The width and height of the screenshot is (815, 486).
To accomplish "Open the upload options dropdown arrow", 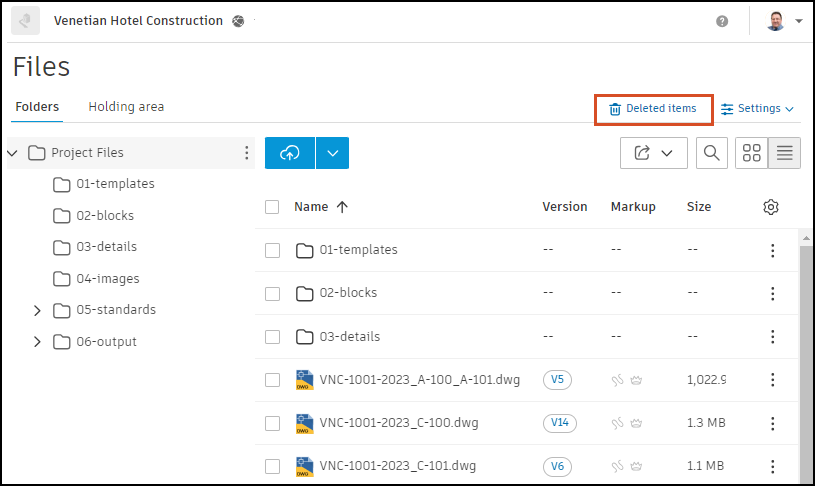I will 332,153.
